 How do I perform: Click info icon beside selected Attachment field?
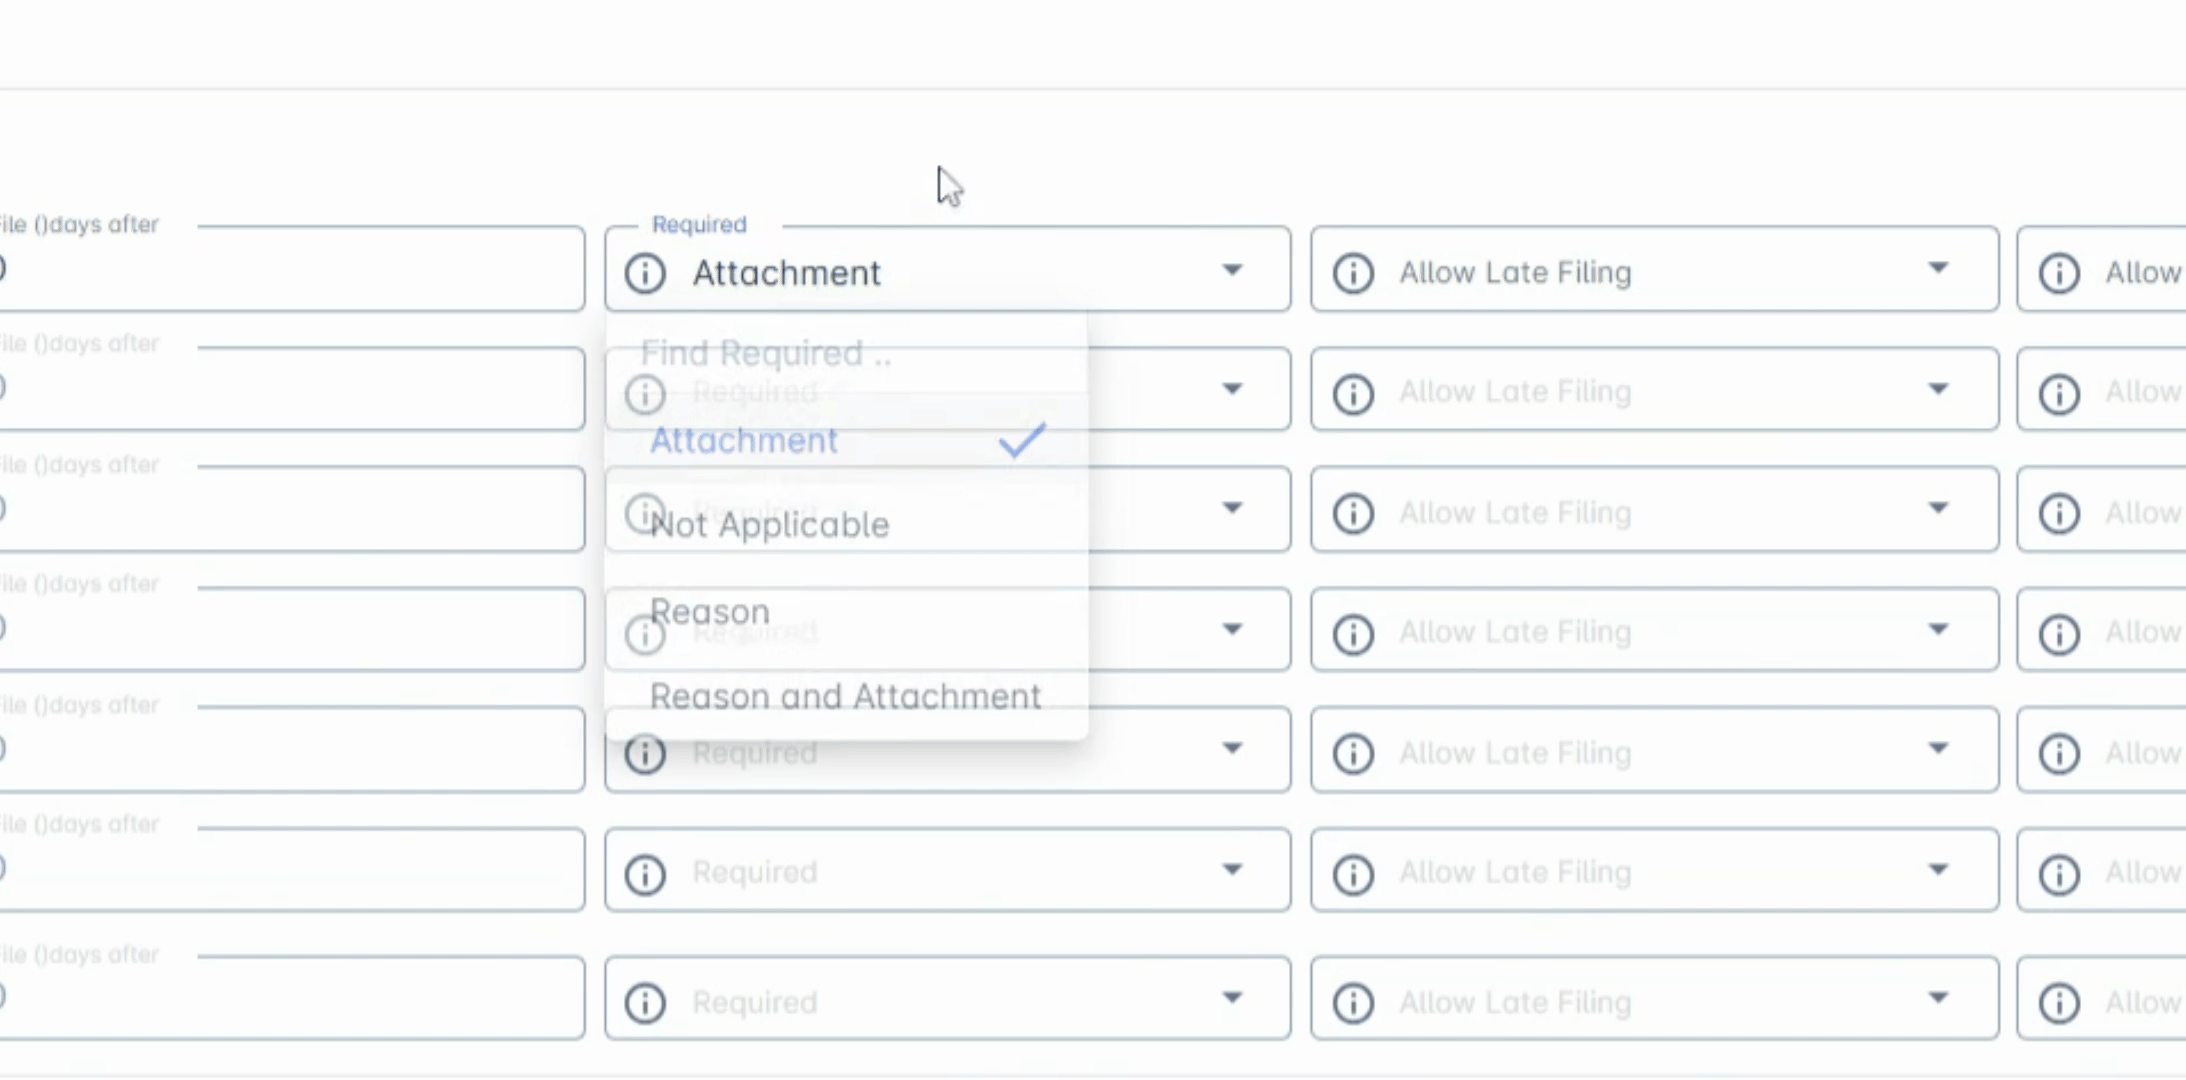tap(645, 273)
